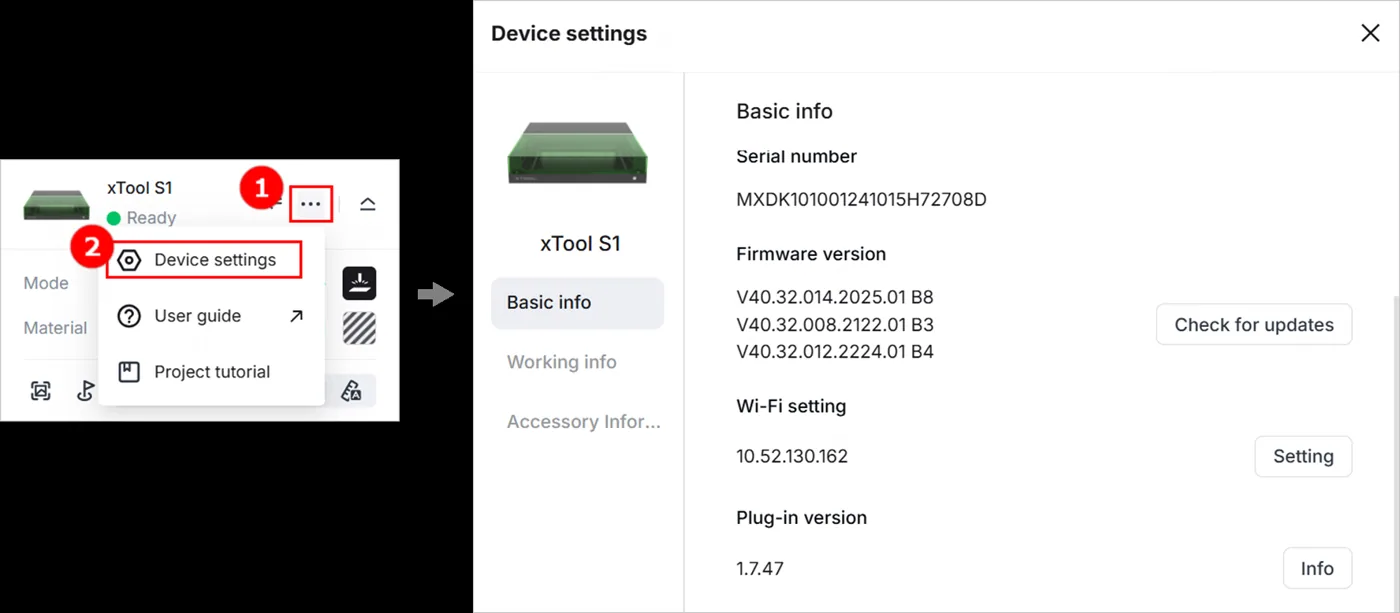Click the green Ready status indicator

point(113,218)
